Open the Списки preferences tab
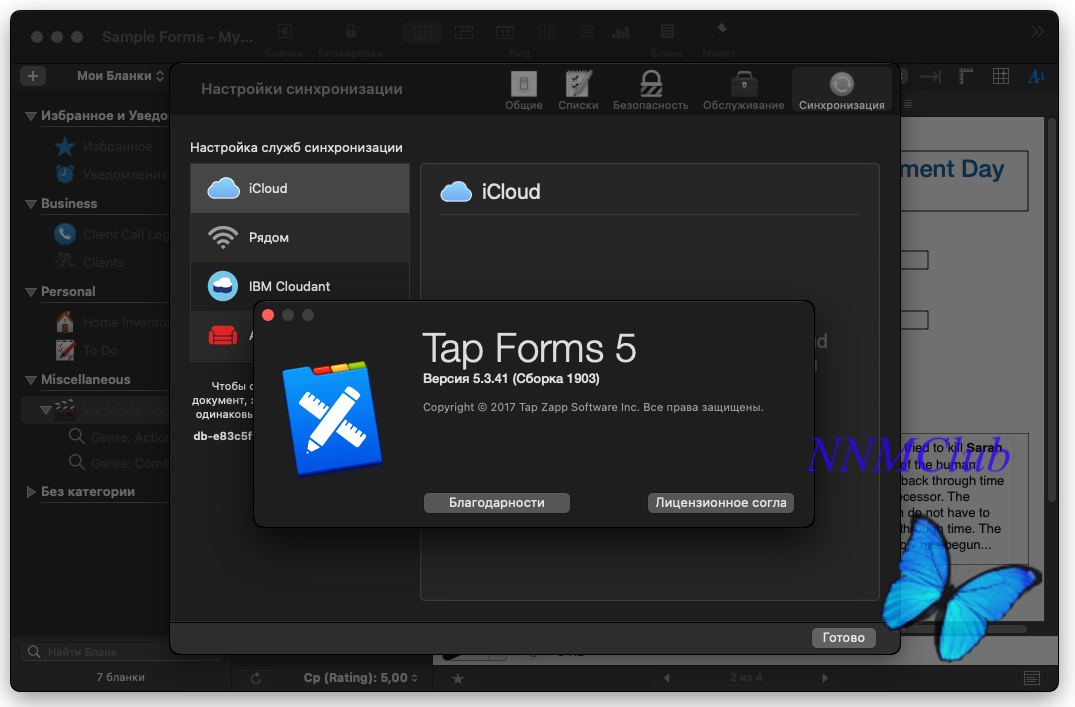The height and width of the screenshot is (707, 1075). (x=578, y=91)
